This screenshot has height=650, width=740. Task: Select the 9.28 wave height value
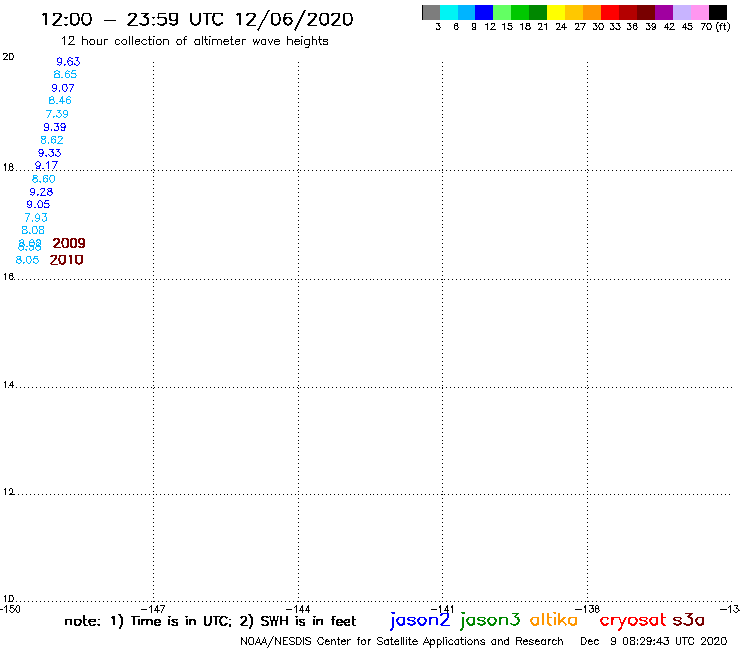tap(41, 192)
